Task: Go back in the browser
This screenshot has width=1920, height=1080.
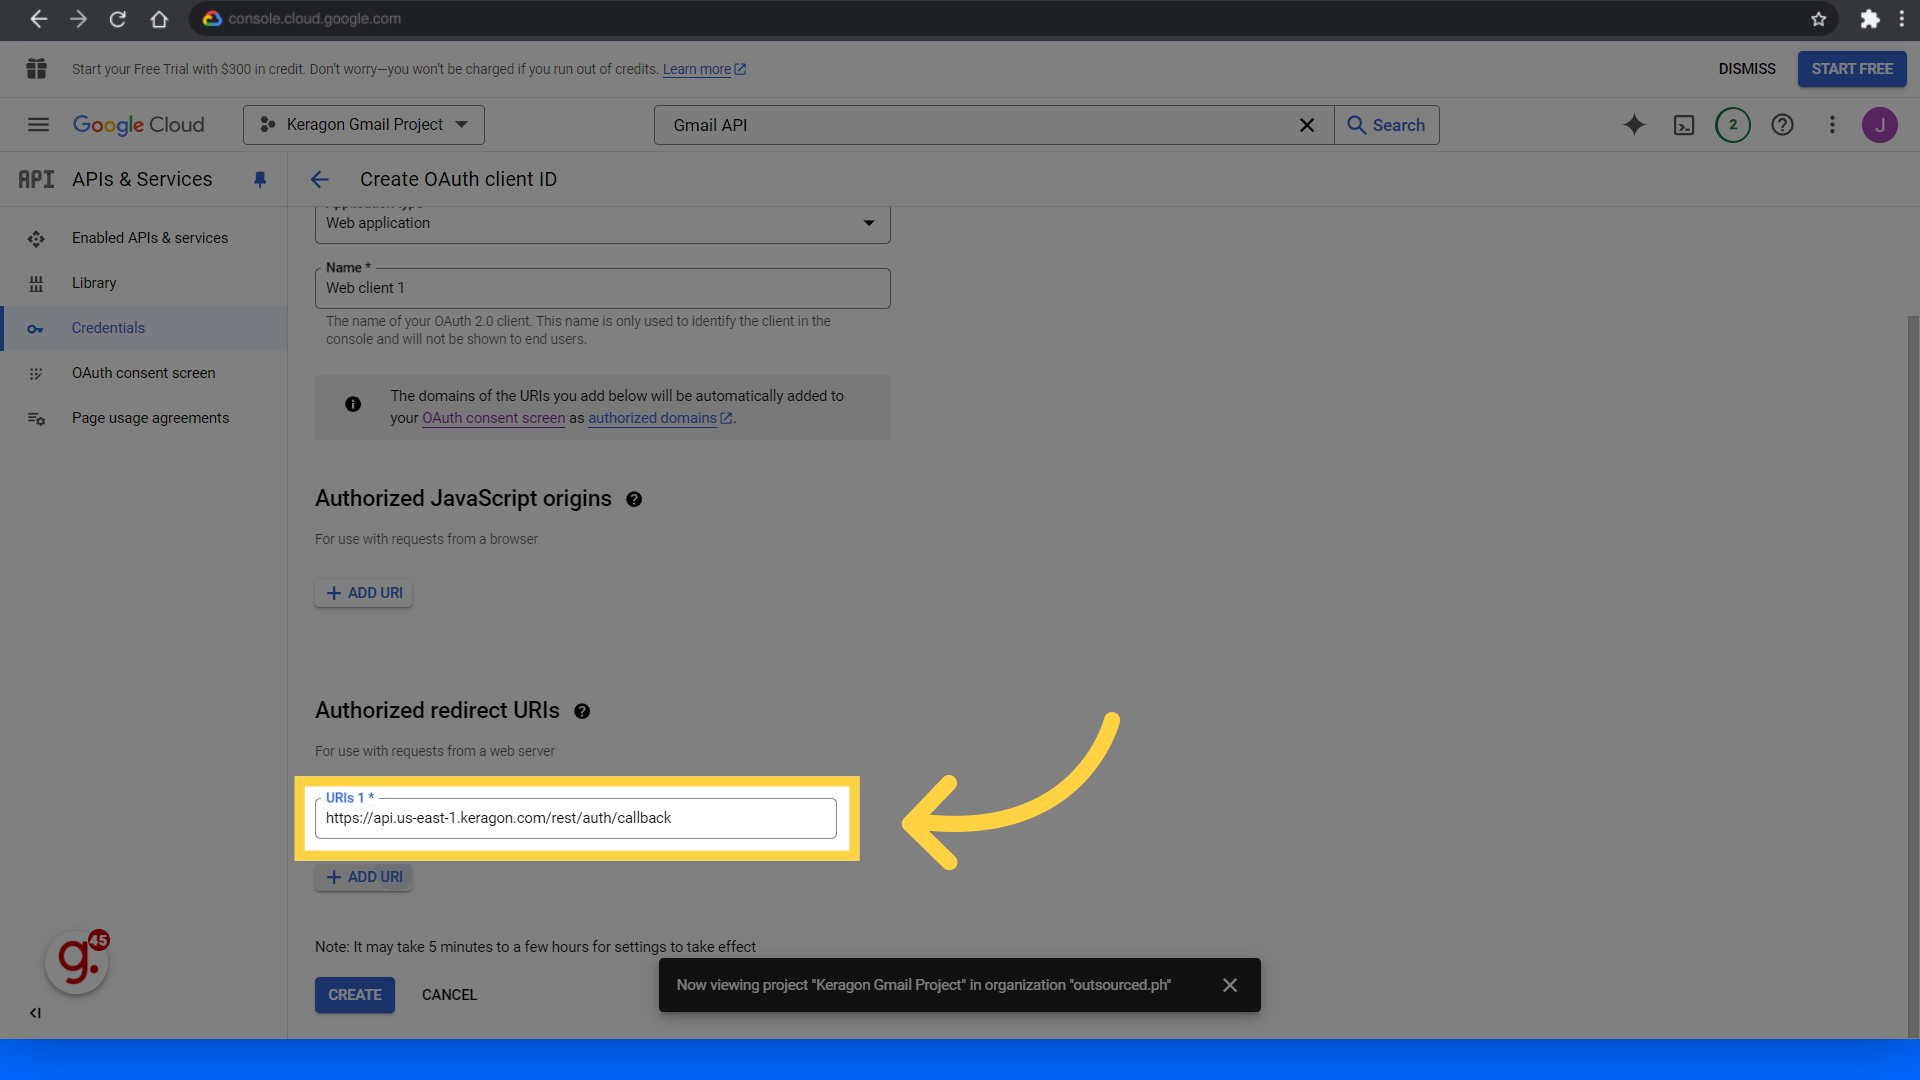Action: pyautogui.click(x=38, y=19)
